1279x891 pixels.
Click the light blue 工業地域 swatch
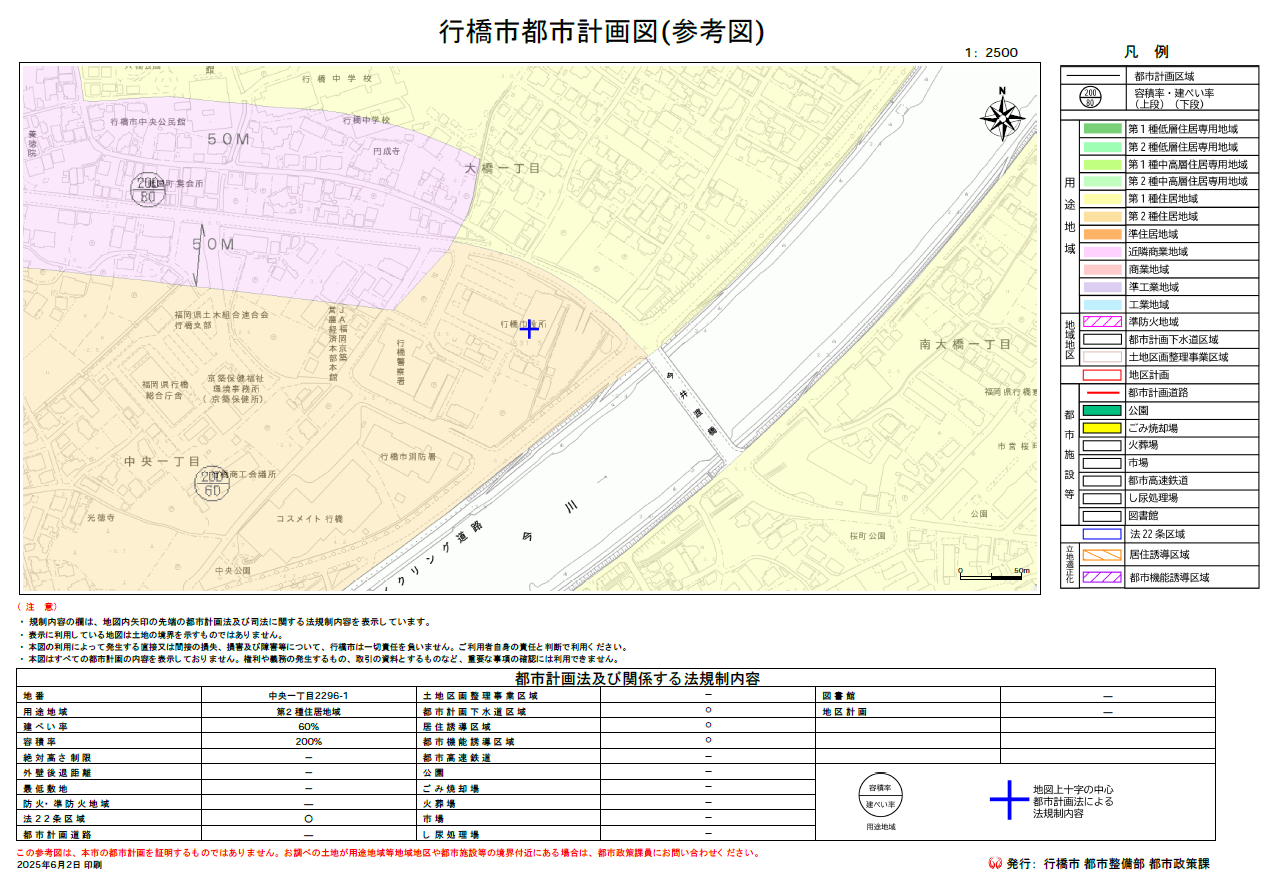(1102, 304)
